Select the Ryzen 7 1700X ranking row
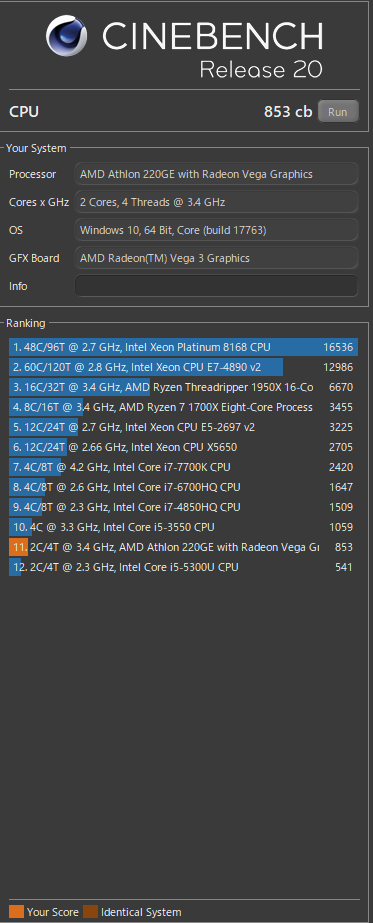373x923 pixels. (184, 407)
